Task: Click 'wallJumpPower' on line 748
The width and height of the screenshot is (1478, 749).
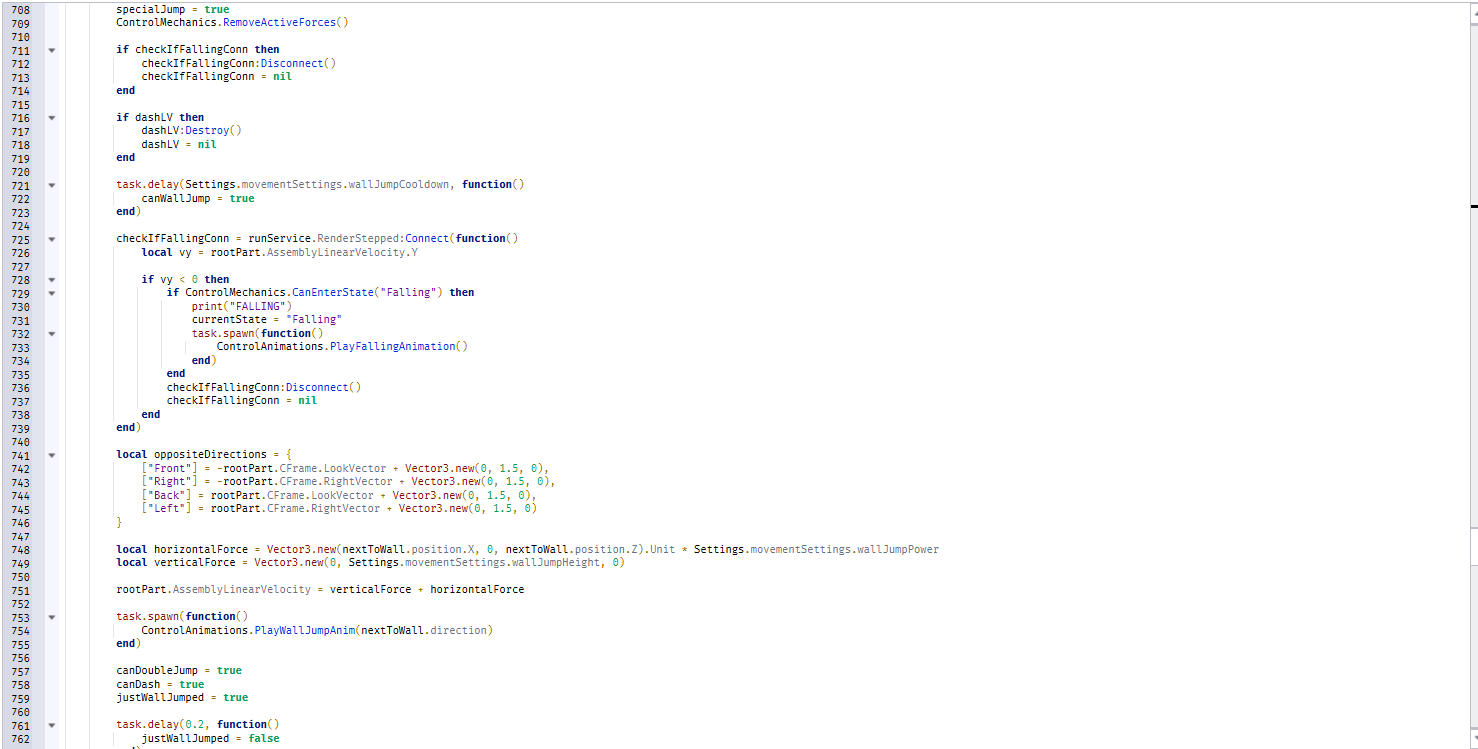Action: coord(898,549)
